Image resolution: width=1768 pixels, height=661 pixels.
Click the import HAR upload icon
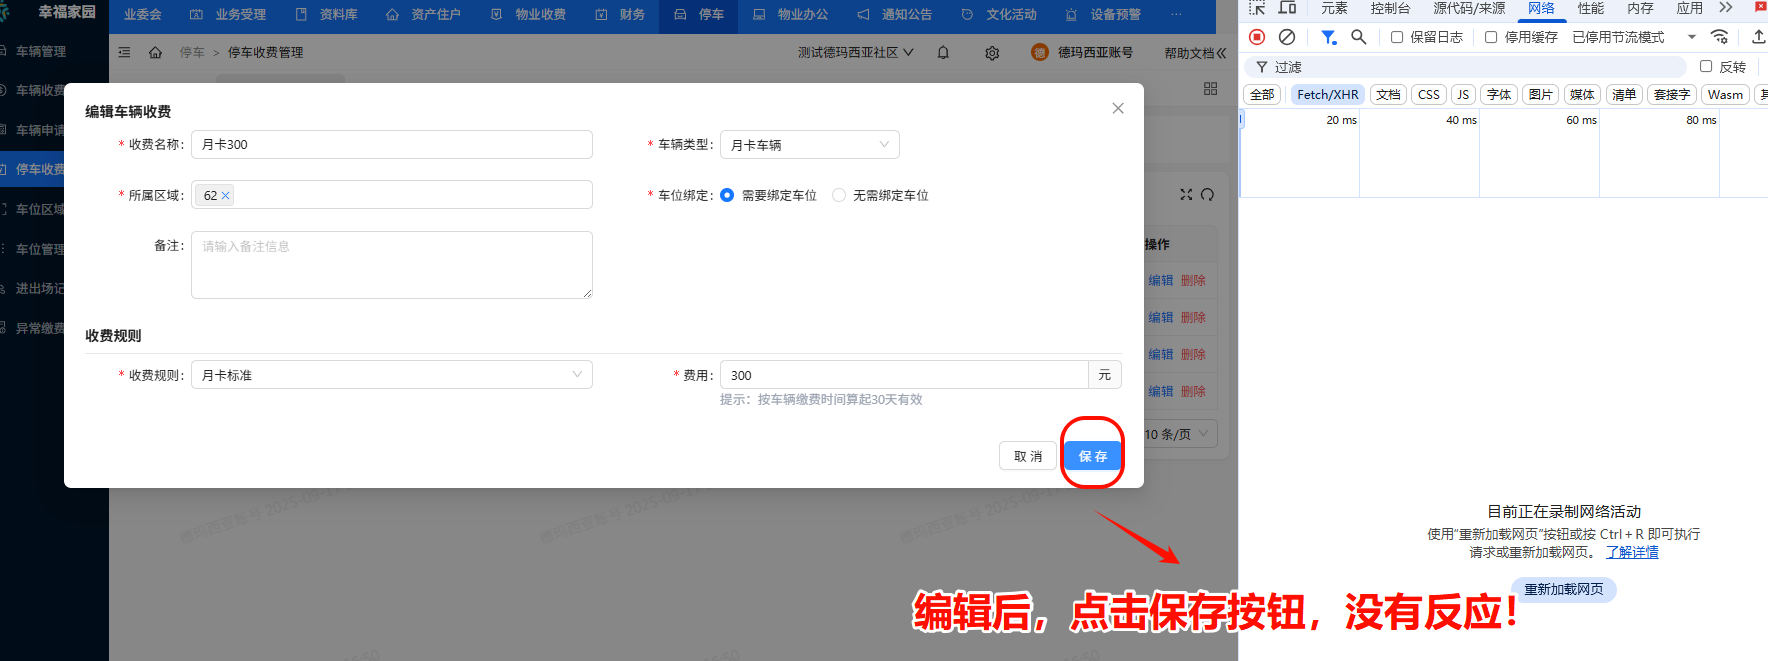point(1758,37)
